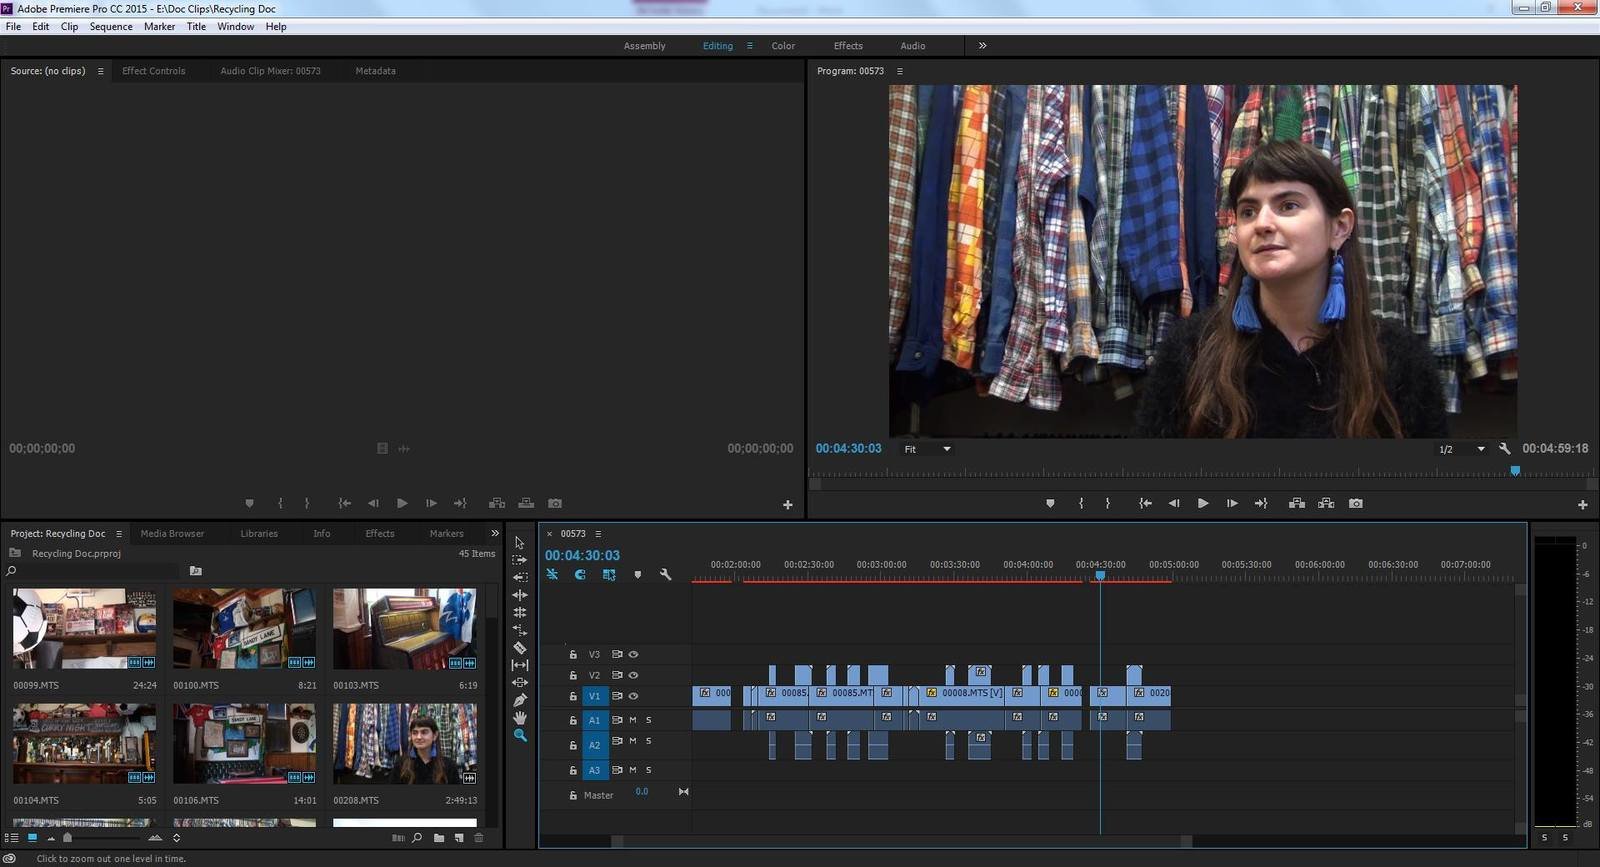1600x867 pixels.
Task: Switch to the Media Browser tab
Action: coord(172,534)
